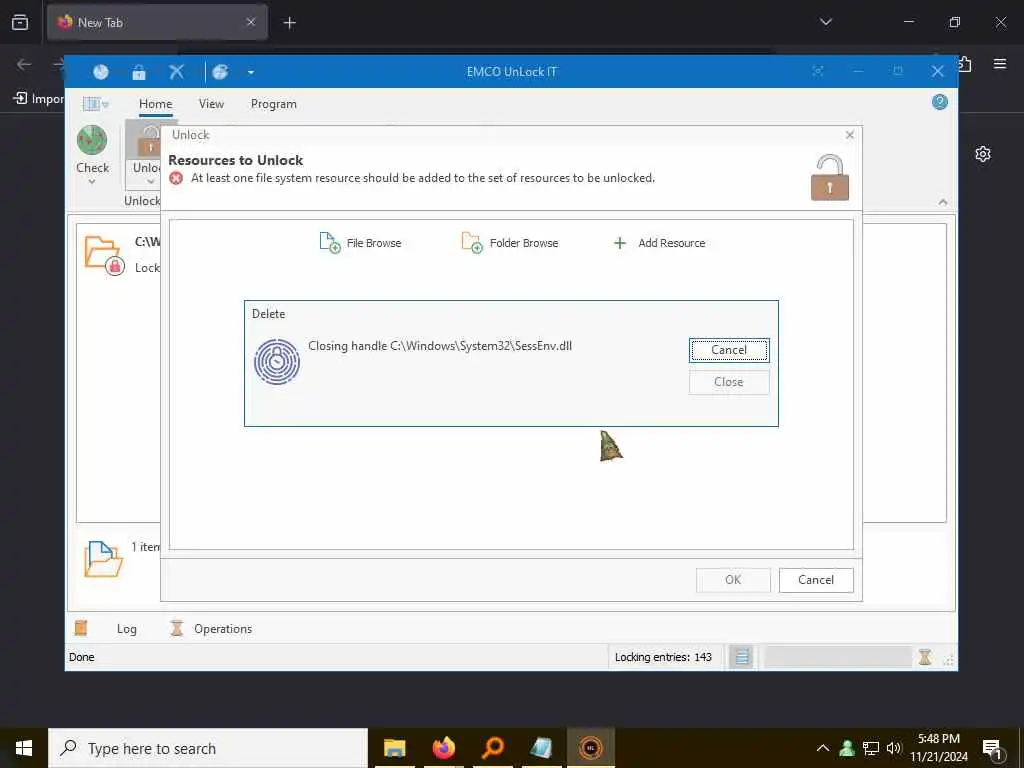1024x768 pixels.
Task: Click the browser back arrow
Action: coord(24,64)
